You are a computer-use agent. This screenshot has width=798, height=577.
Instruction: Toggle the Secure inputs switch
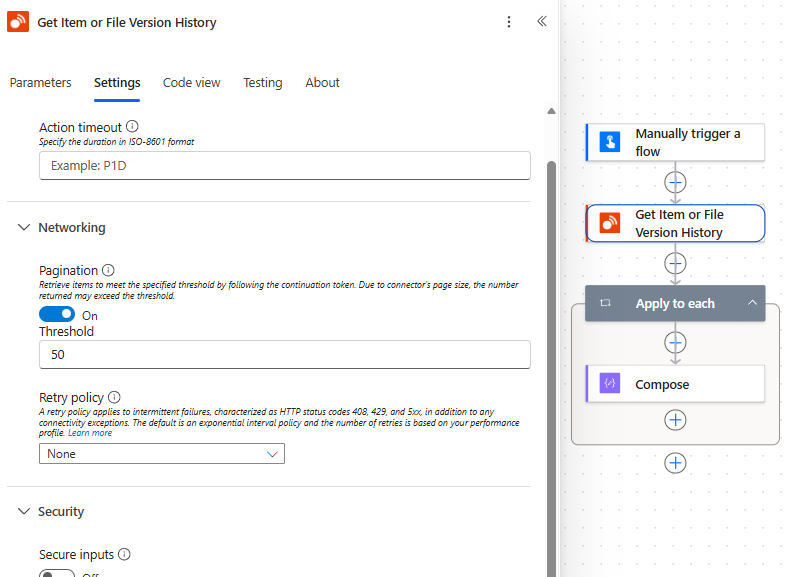pos(57,573)
